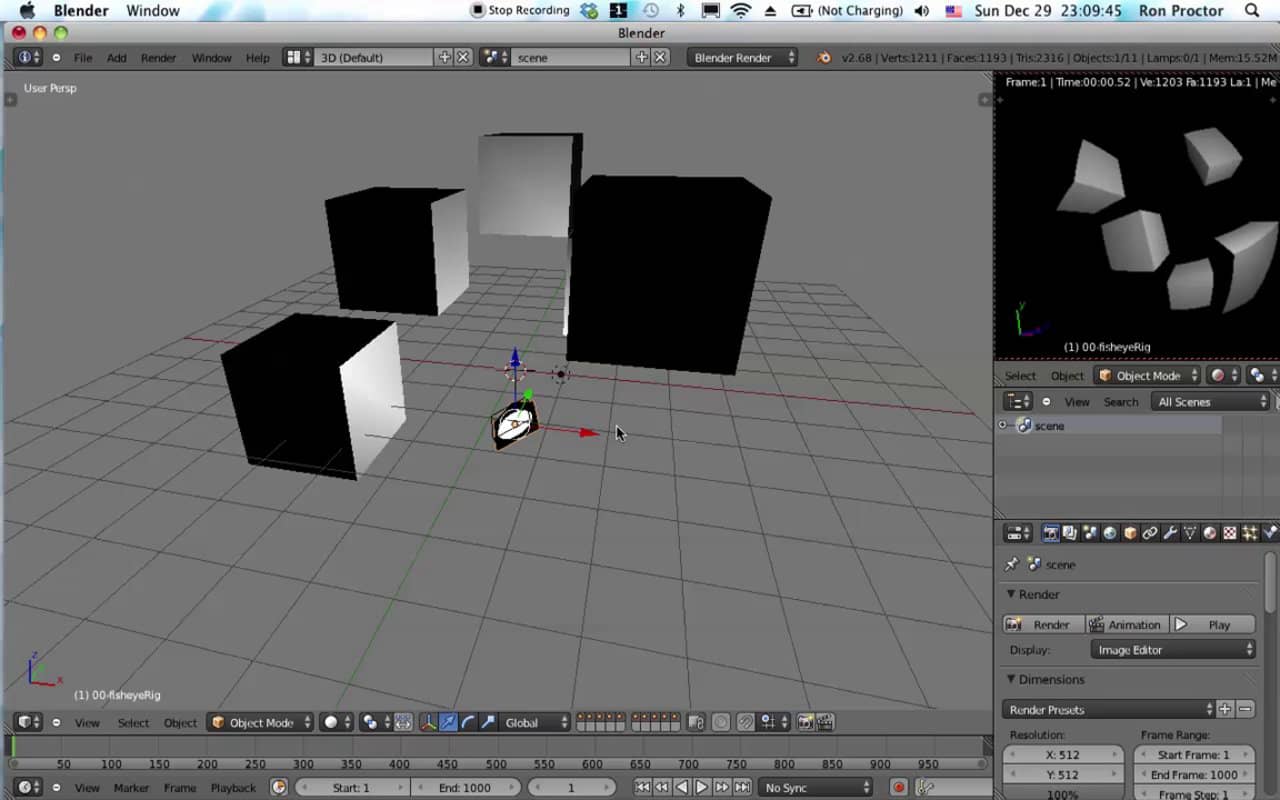
Task: Open the Global transform orientation dropdown
Action: click(x=535, y=722)
